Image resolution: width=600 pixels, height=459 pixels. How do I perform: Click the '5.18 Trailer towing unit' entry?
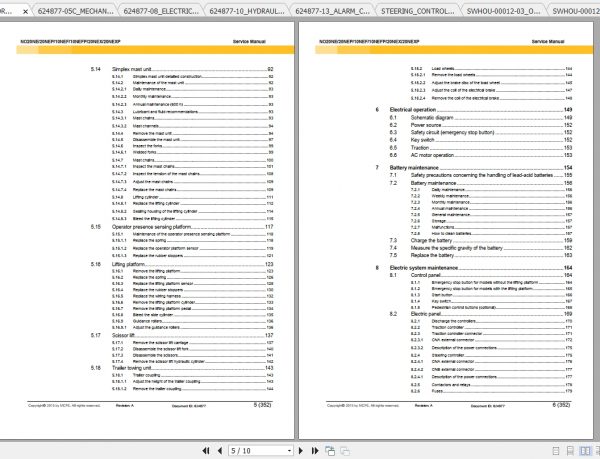pos(182,368)
